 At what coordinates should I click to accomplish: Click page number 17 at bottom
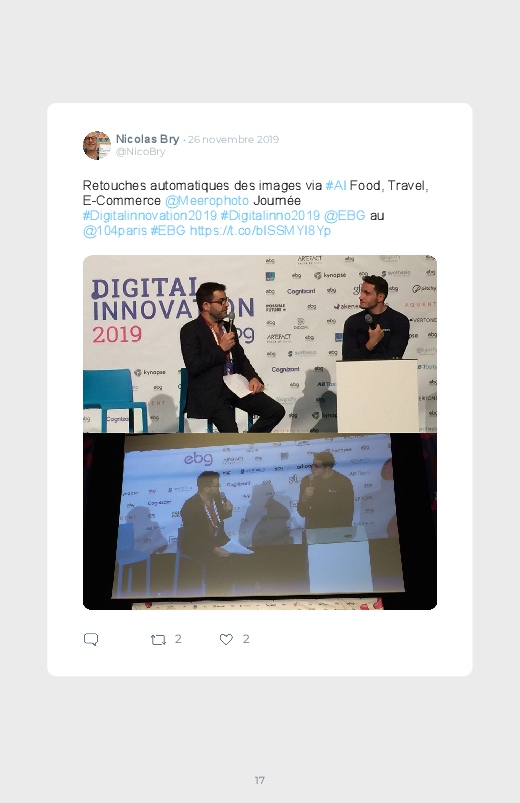point(260,780)
